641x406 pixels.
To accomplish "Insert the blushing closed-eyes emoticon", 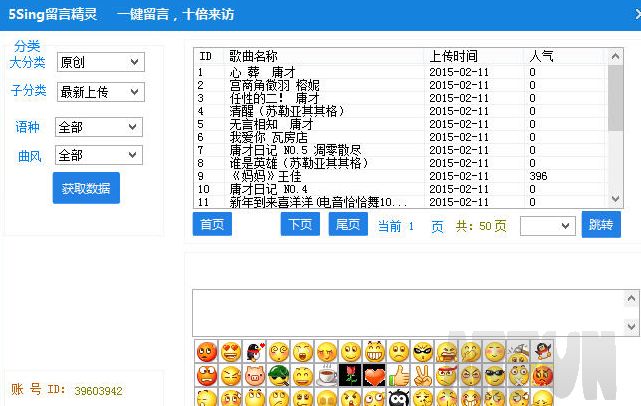I will [x=495, y=351].
